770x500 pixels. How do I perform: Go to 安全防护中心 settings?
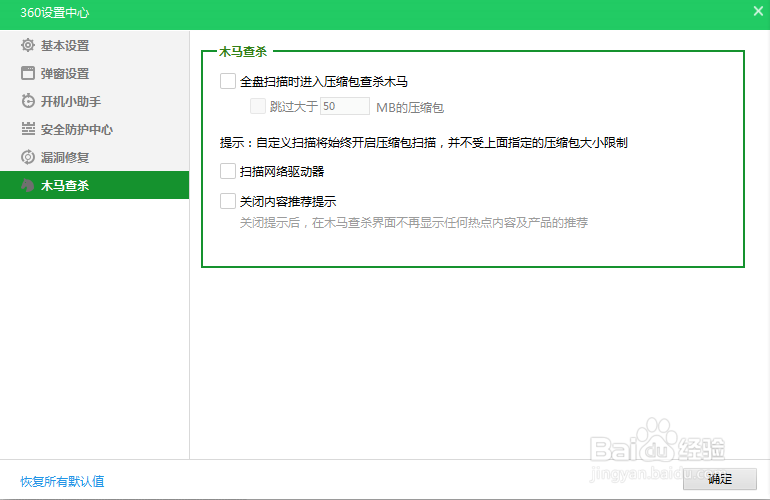94,129
